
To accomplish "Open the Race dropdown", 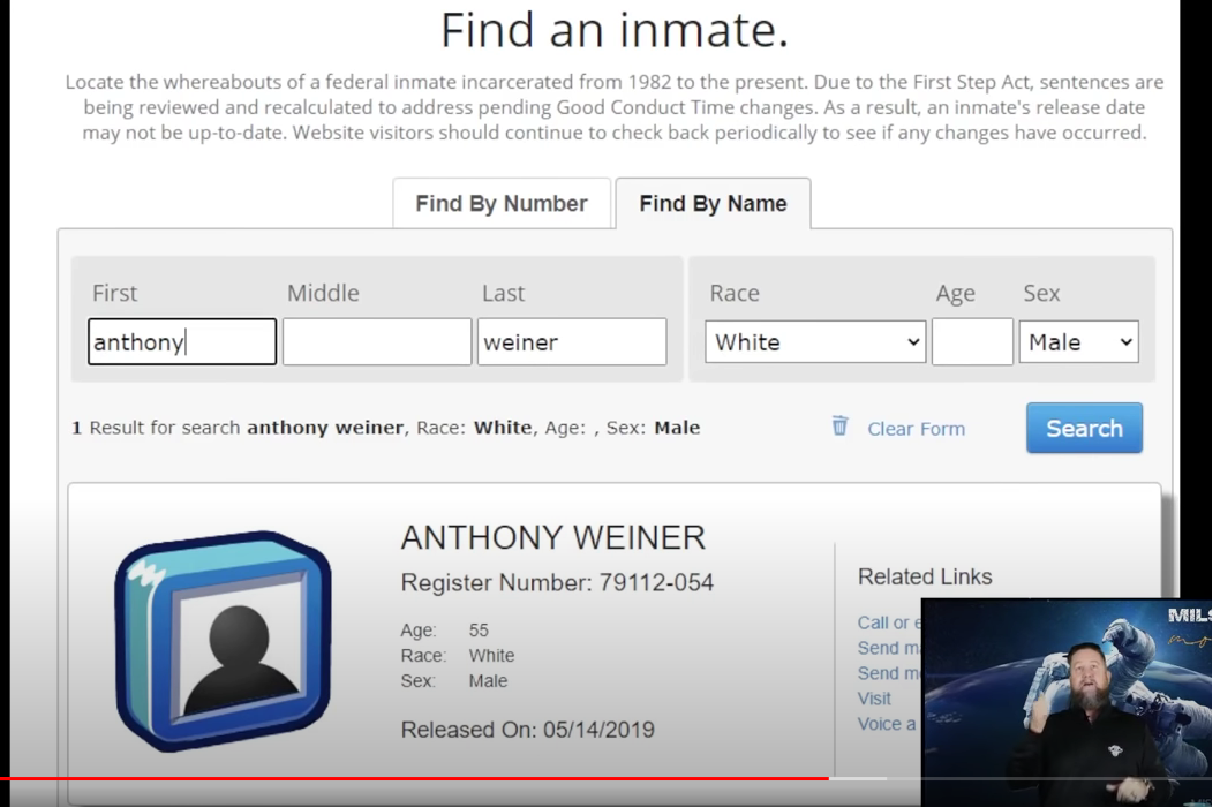I will [x=816, y=342].
